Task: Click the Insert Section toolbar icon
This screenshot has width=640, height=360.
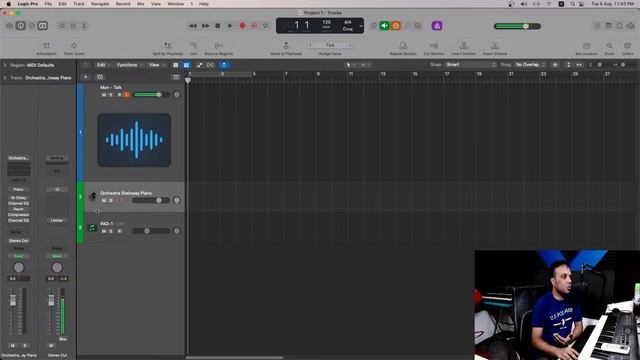Action: coord(464,45)
